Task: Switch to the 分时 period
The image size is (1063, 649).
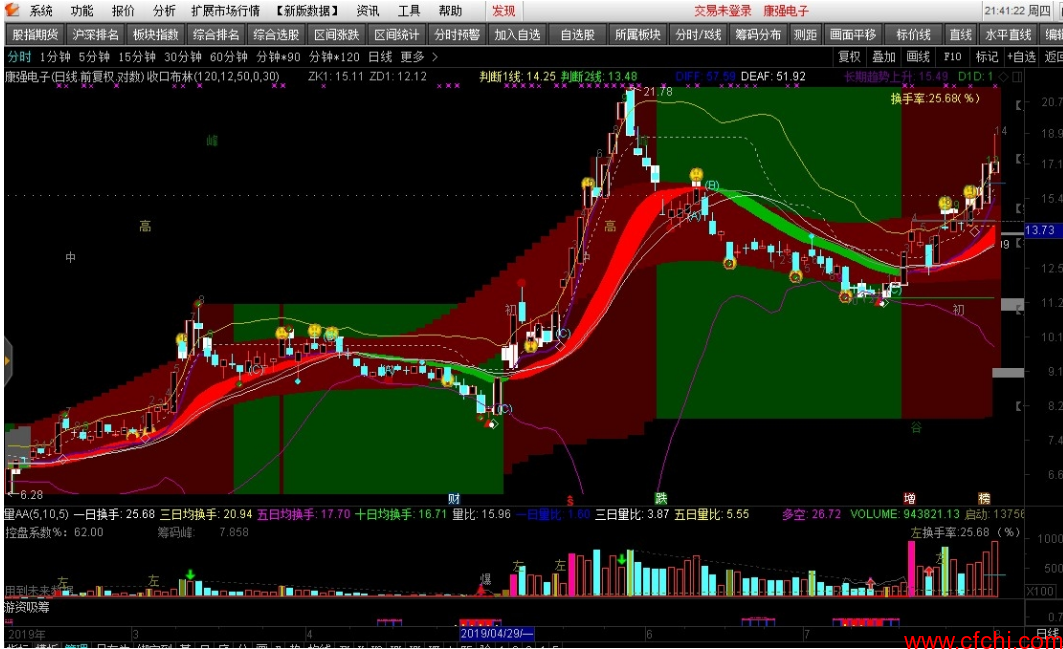Action: 19,57
